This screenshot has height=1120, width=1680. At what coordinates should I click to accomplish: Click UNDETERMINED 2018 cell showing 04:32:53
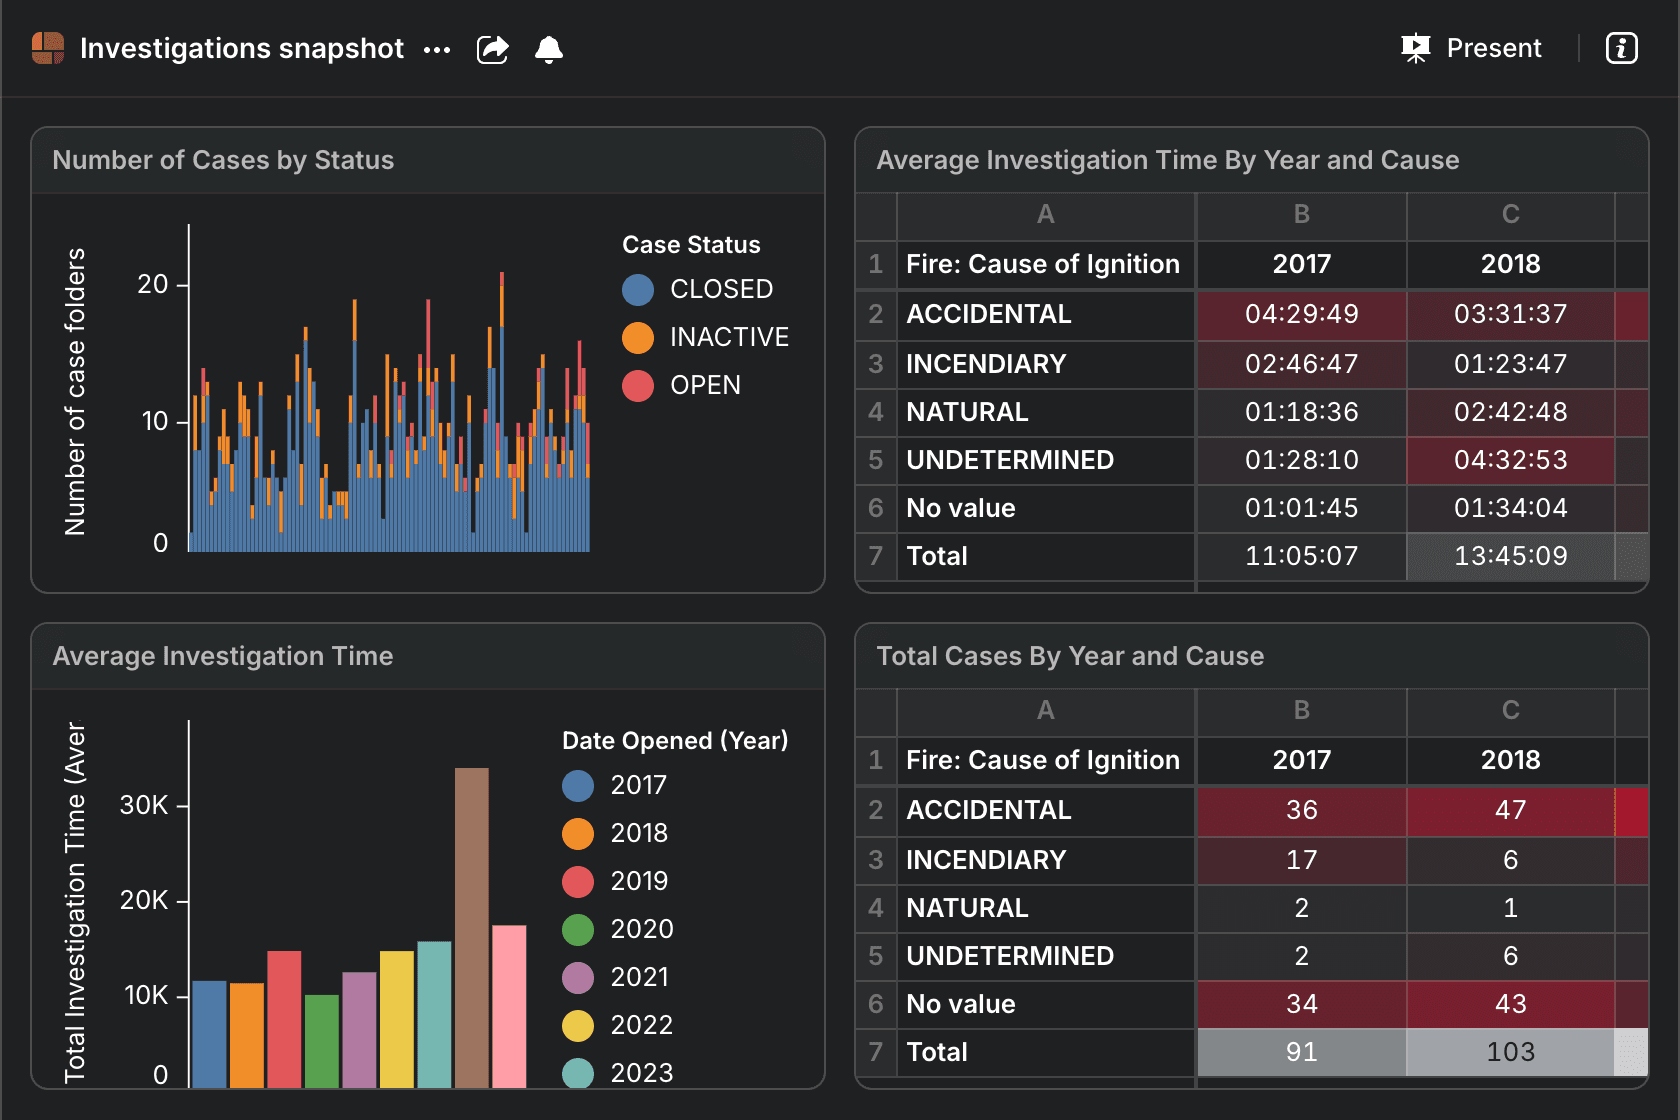point(1510,460)
